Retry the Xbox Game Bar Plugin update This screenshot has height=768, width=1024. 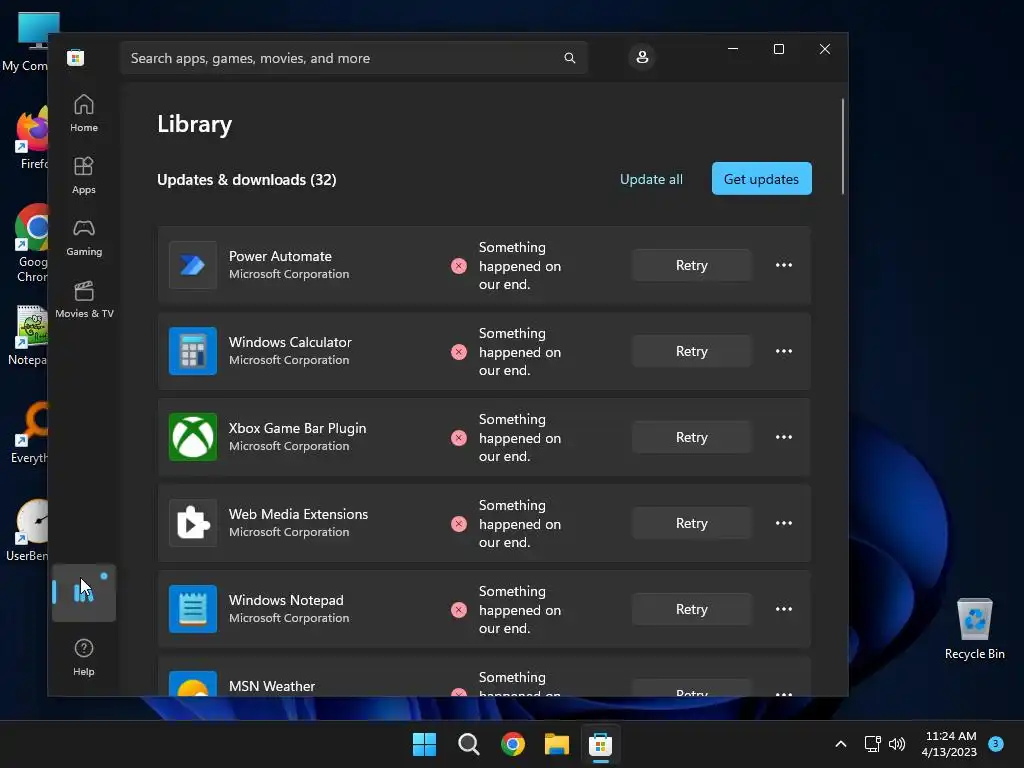click(692, 437)
